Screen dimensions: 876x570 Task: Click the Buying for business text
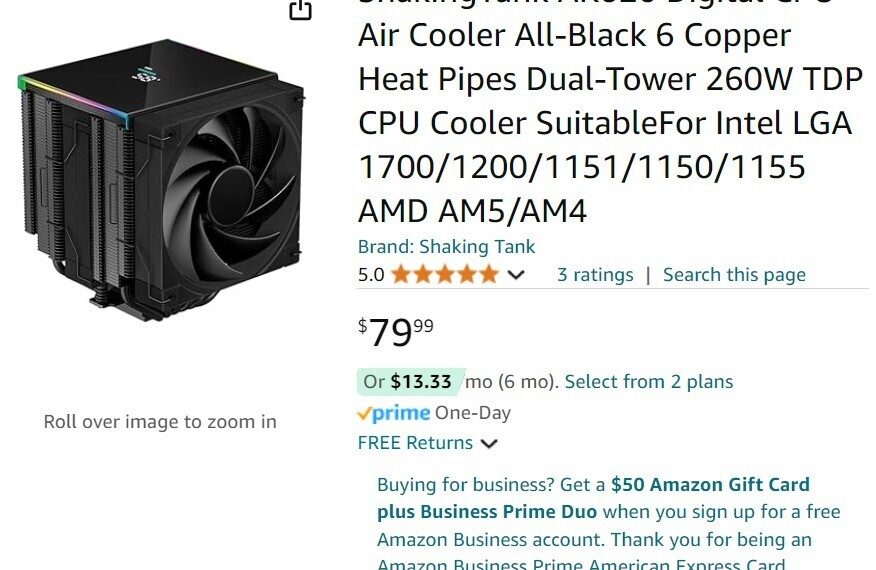pyautogui.click(x=465, y=484)
